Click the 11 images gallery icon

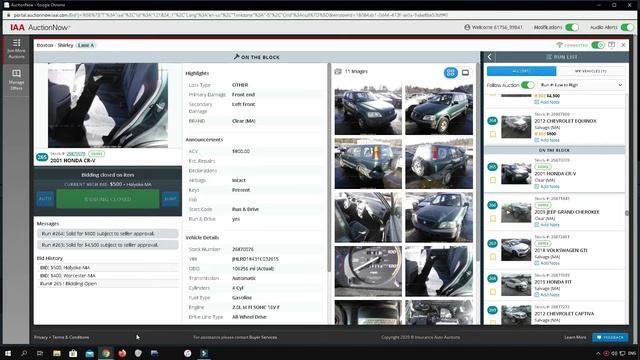(338, 71)
